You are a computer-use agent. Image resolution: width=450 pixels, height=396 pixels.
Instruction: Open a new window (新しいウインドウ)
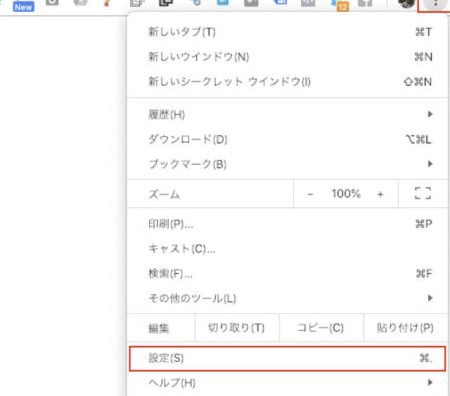point(287,57)
